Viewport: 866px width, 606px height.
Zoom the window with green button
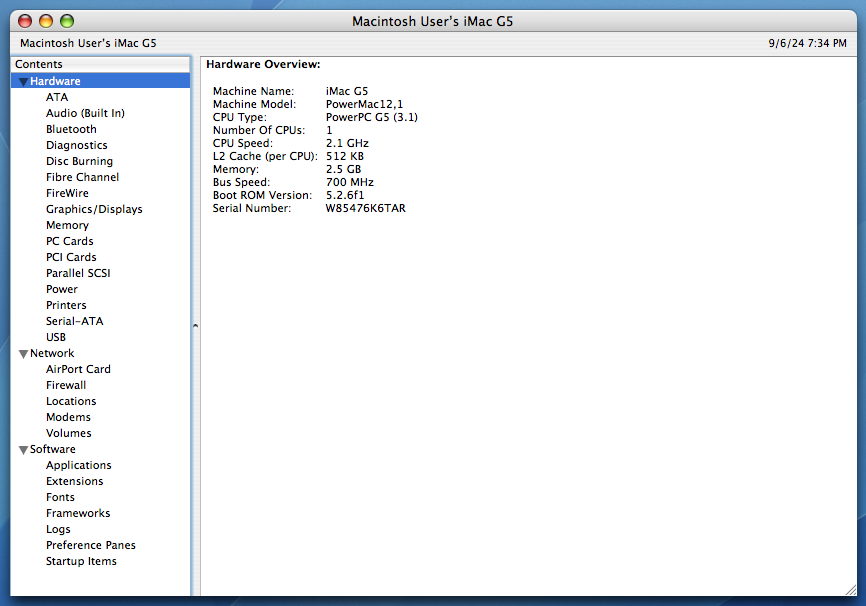[67, 21]
